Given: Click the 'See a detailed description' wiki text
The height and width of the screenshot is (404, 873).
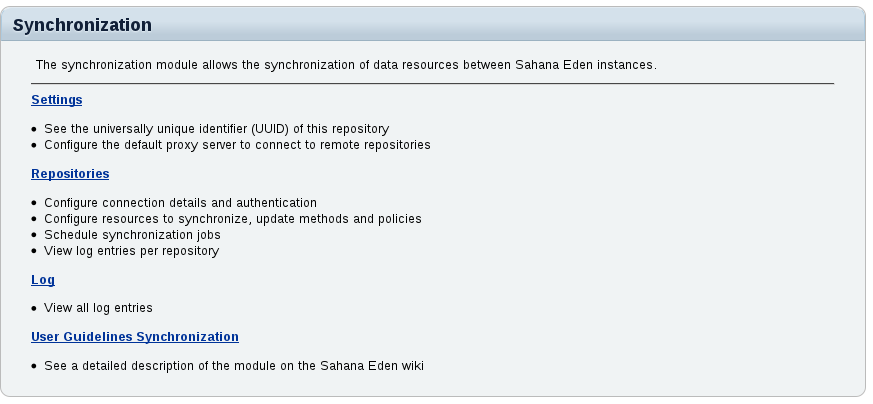Looking at the screenshot, I should tap(234, 366).
